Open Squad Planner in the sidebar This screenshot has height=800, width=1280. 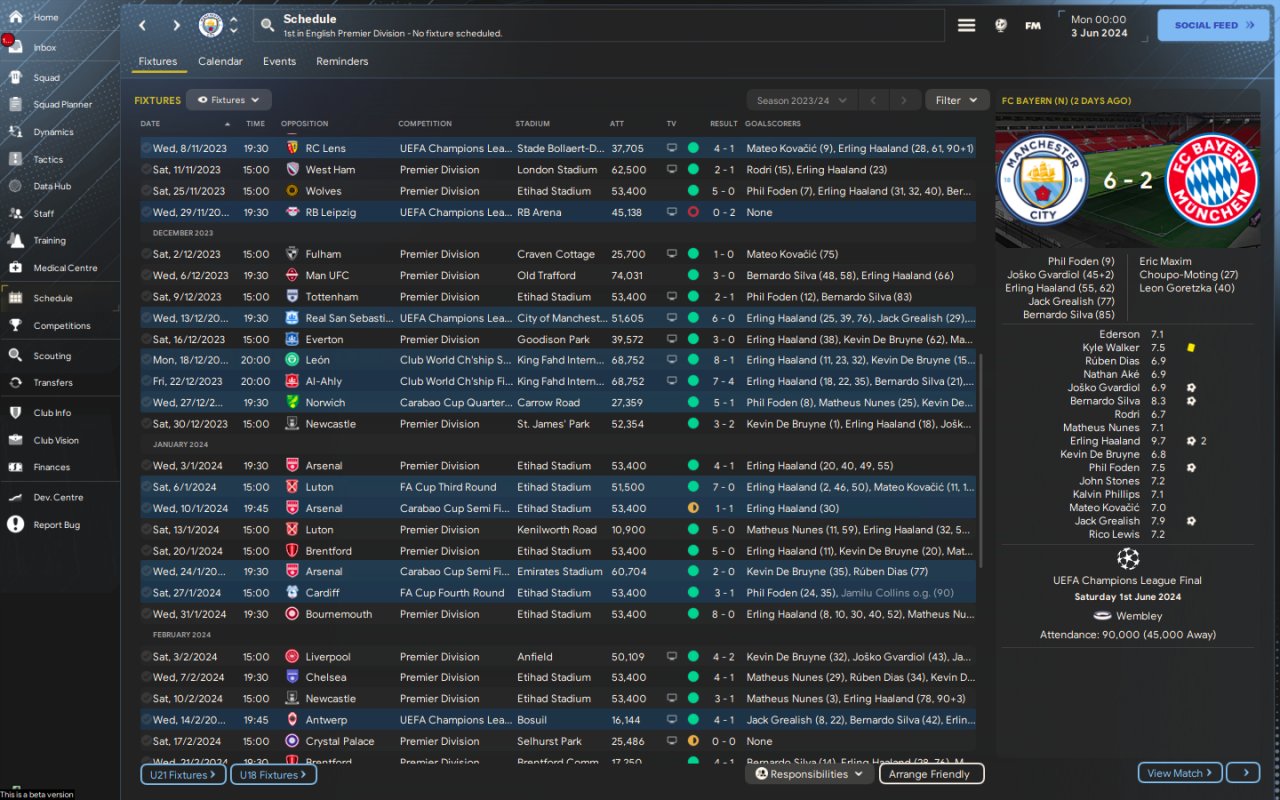[x=62, y=104]
